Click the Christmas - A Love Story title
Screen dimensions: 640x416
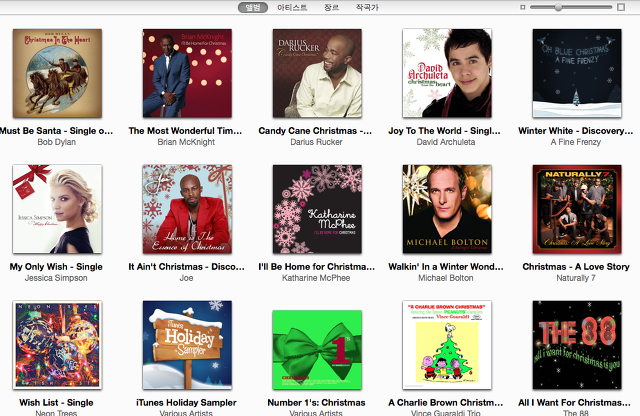pyautogui.click(x=576, y=267)
